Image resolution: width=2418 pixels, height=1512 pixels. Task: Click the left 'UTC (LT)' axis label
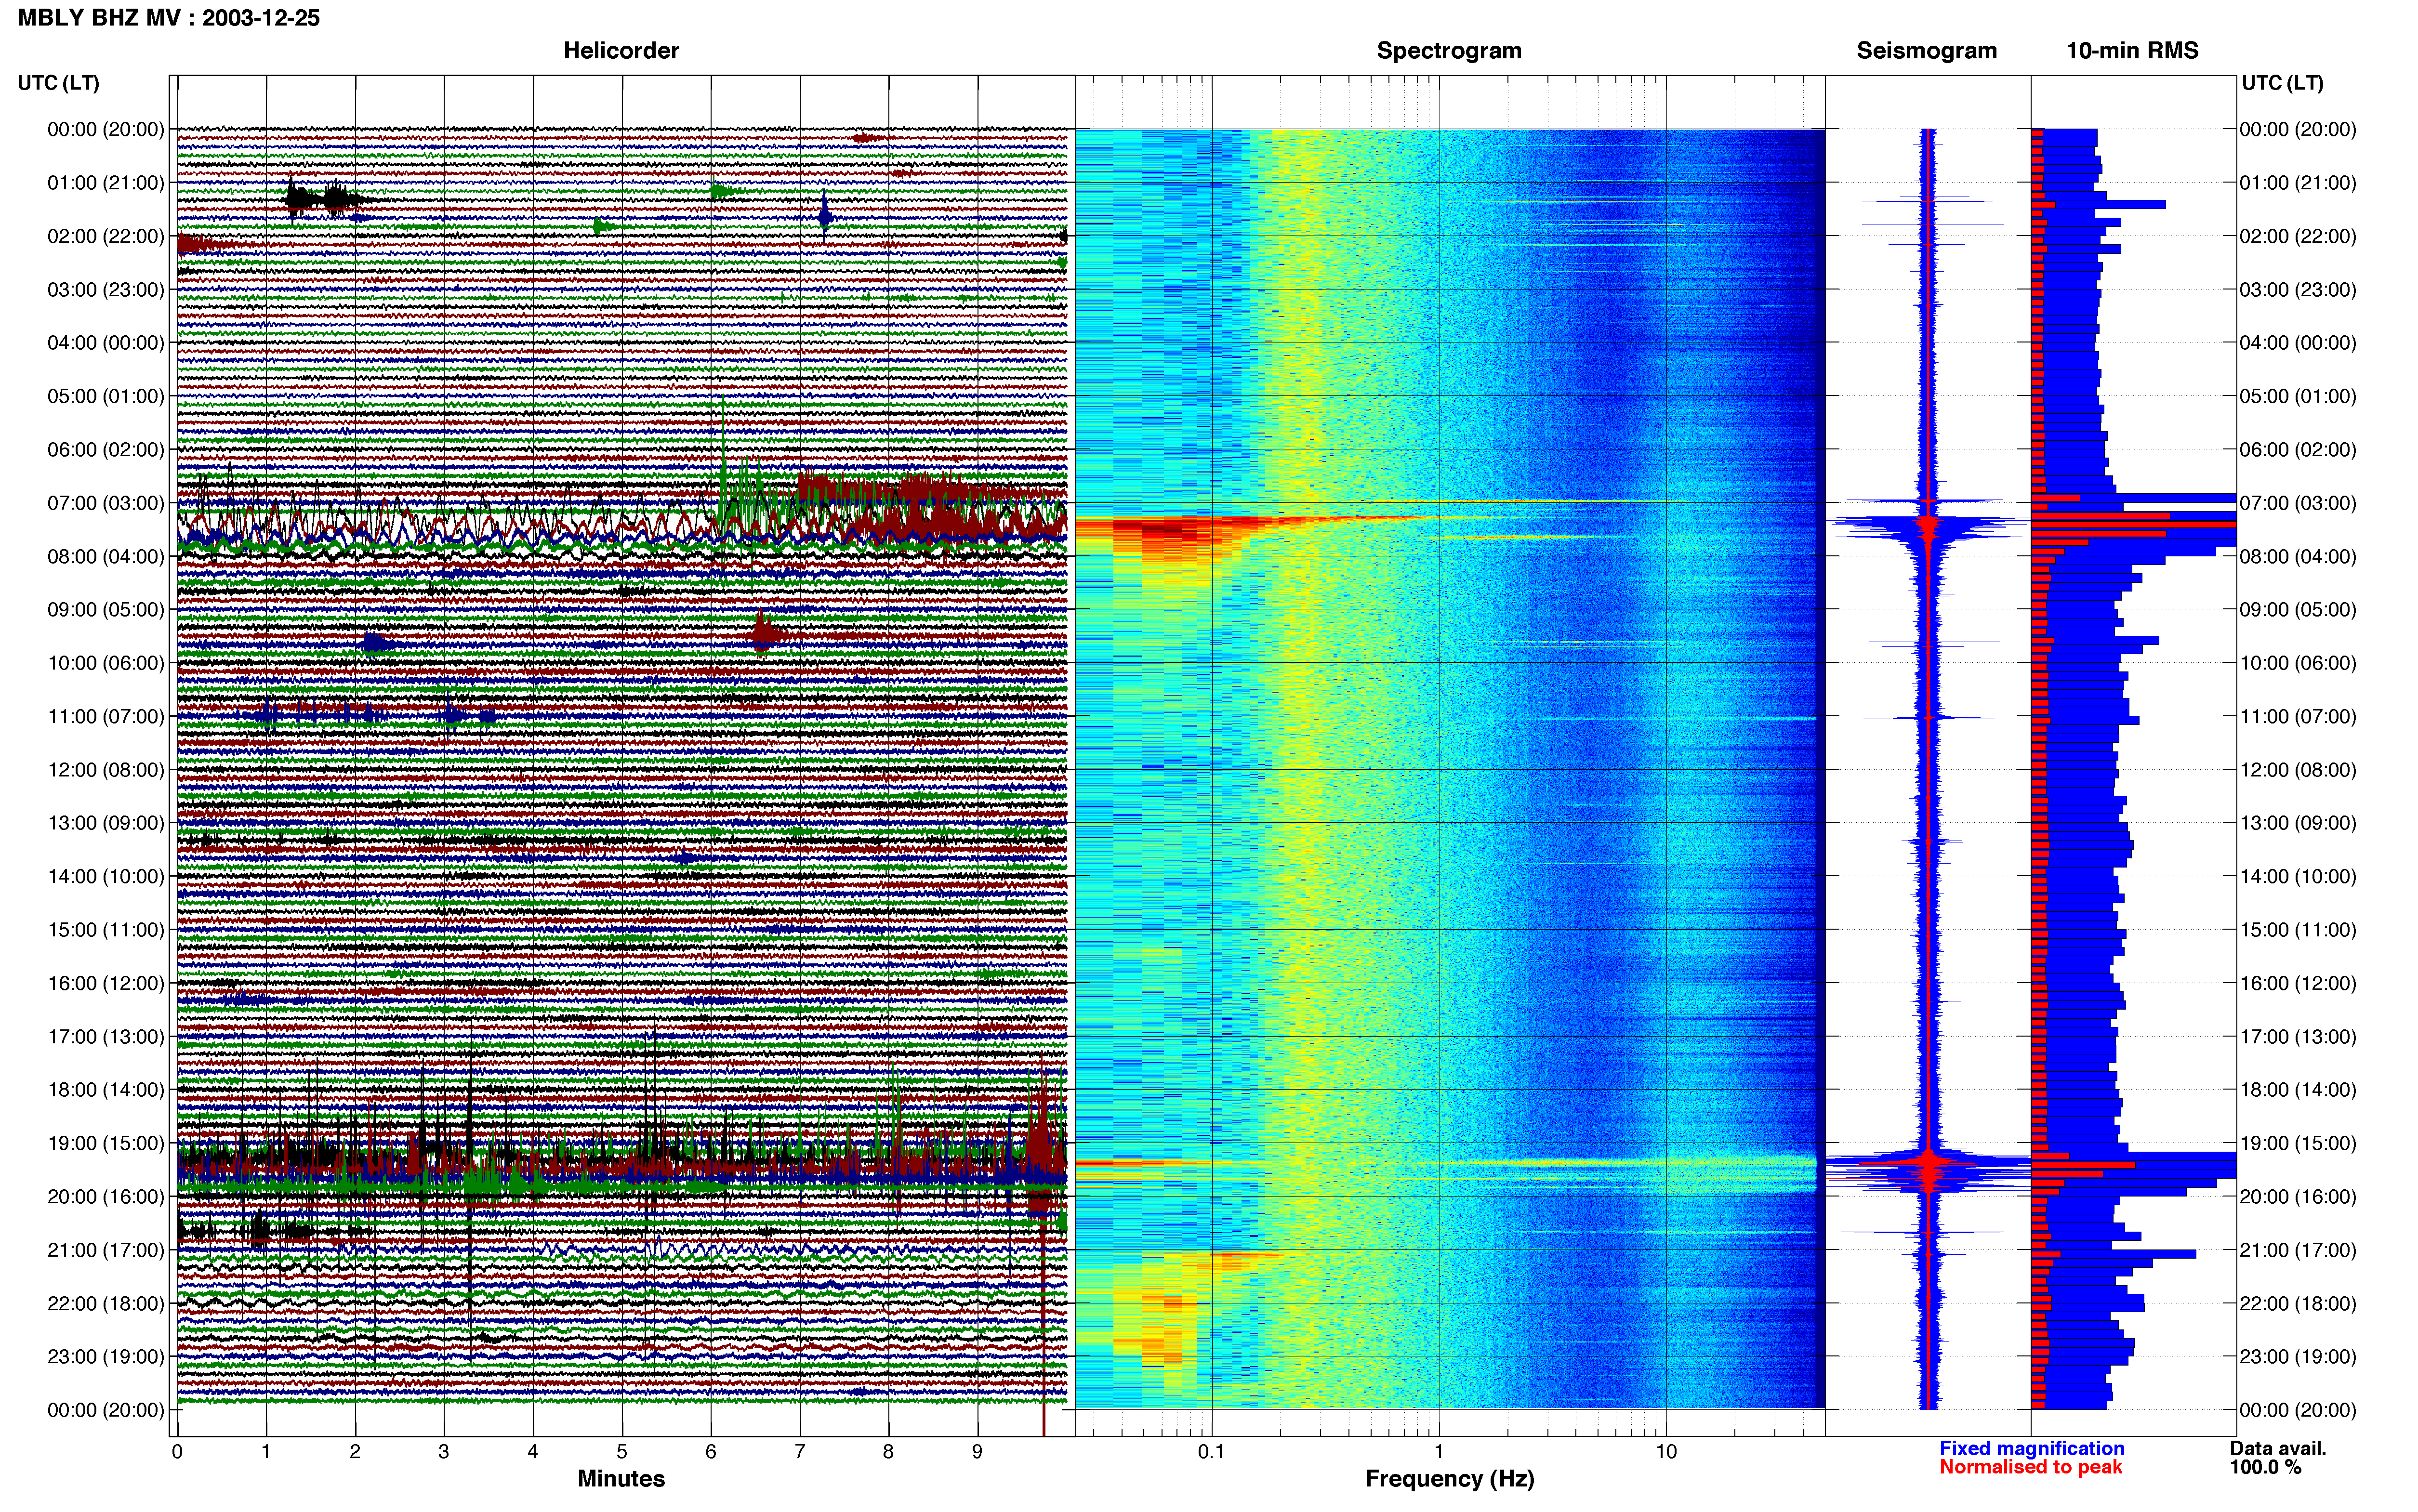59,82
